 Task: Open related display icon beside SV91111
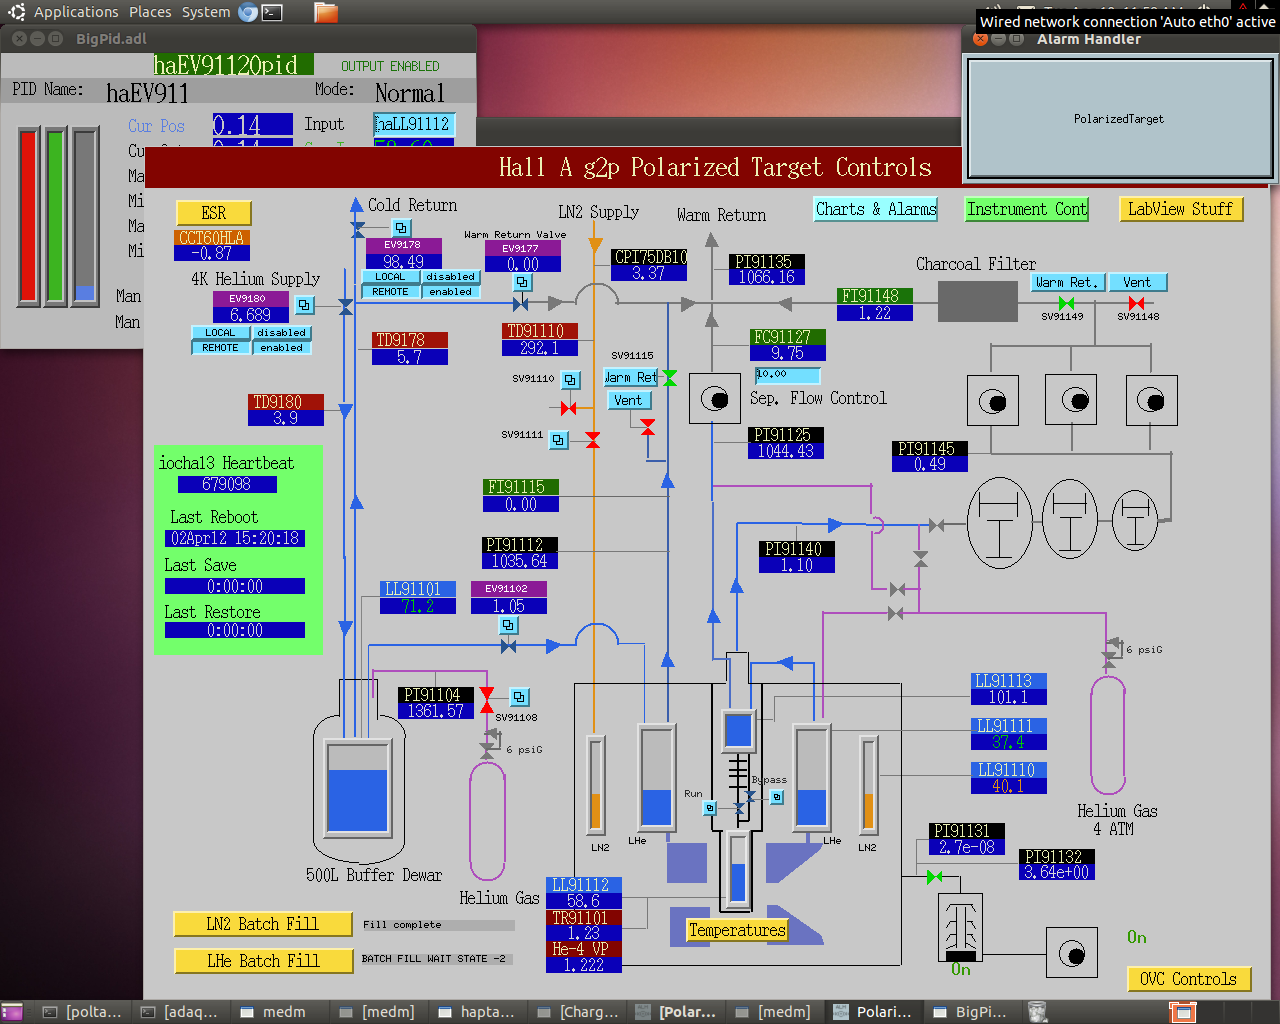click(559, 439)
